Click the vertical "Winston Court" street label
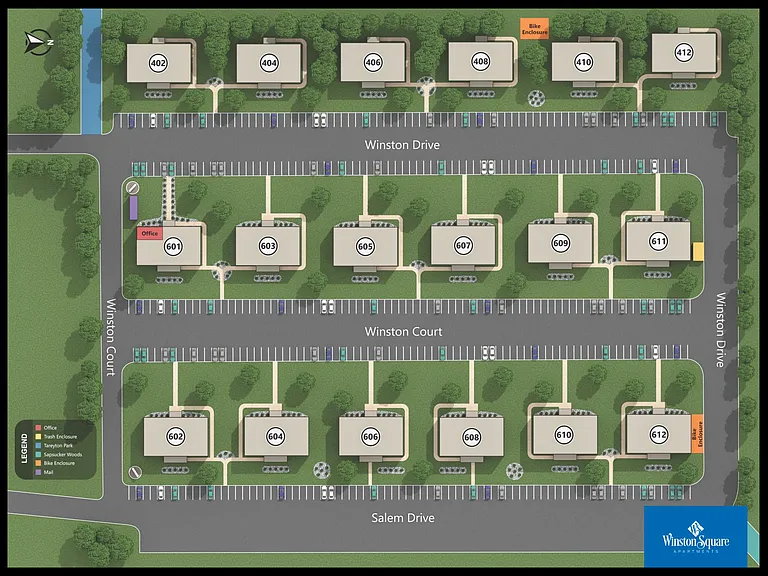 [111, 337]
